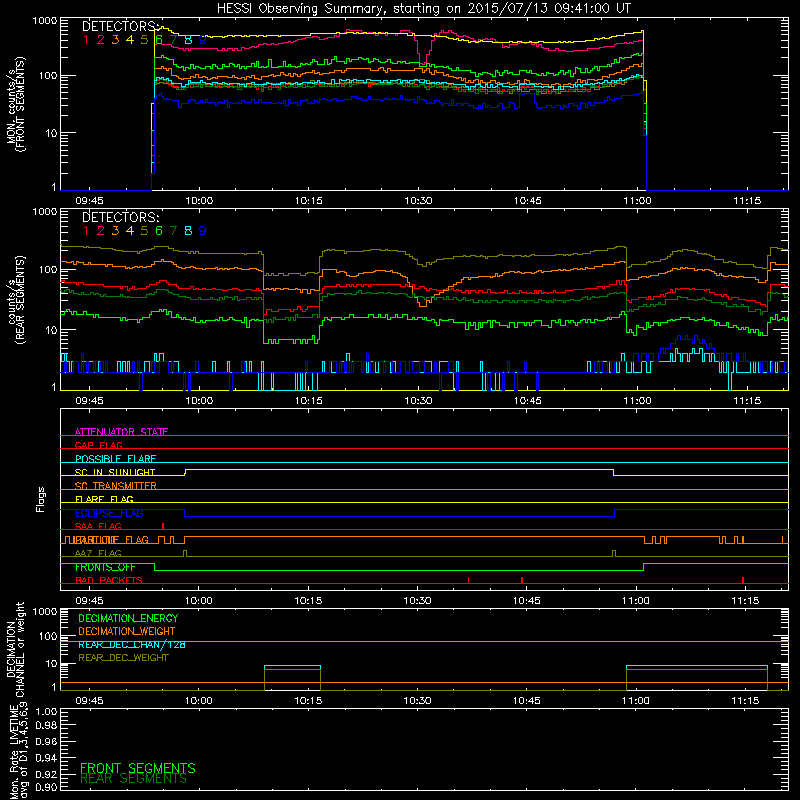Click the 0.92 livetime y-axis tick label
The width and height of the screenshot is (800, 800).
[47, 773]
